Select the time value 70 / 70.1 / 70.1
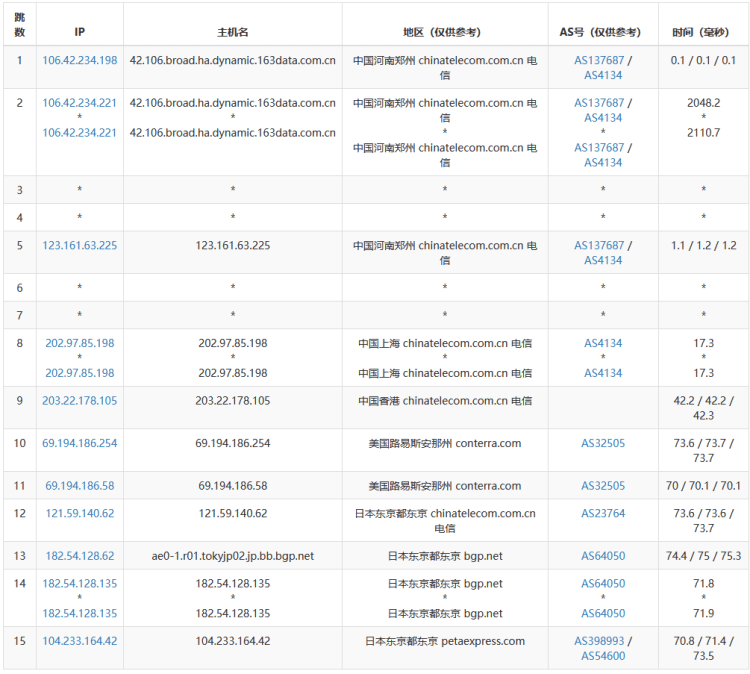Screen dimensions: 750x674 click(703, 486)
